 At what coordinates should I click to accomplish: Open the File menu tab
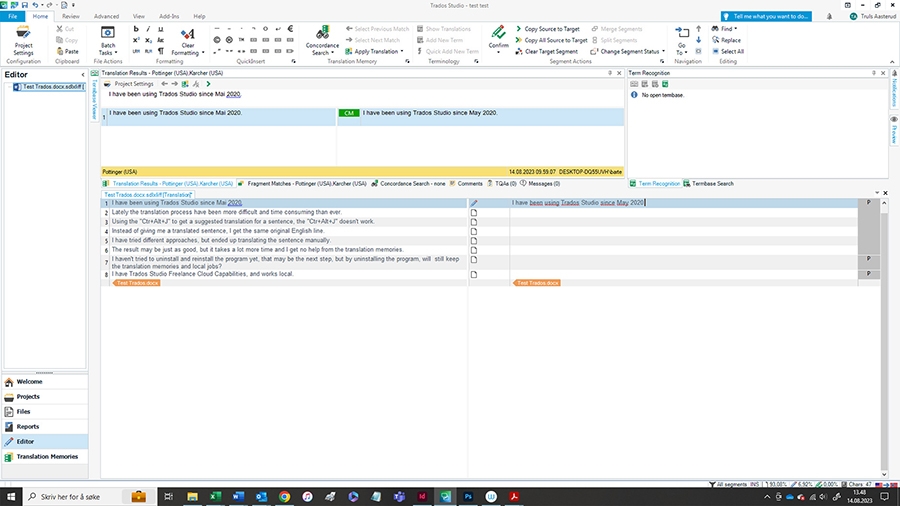(x=13, y=16)
